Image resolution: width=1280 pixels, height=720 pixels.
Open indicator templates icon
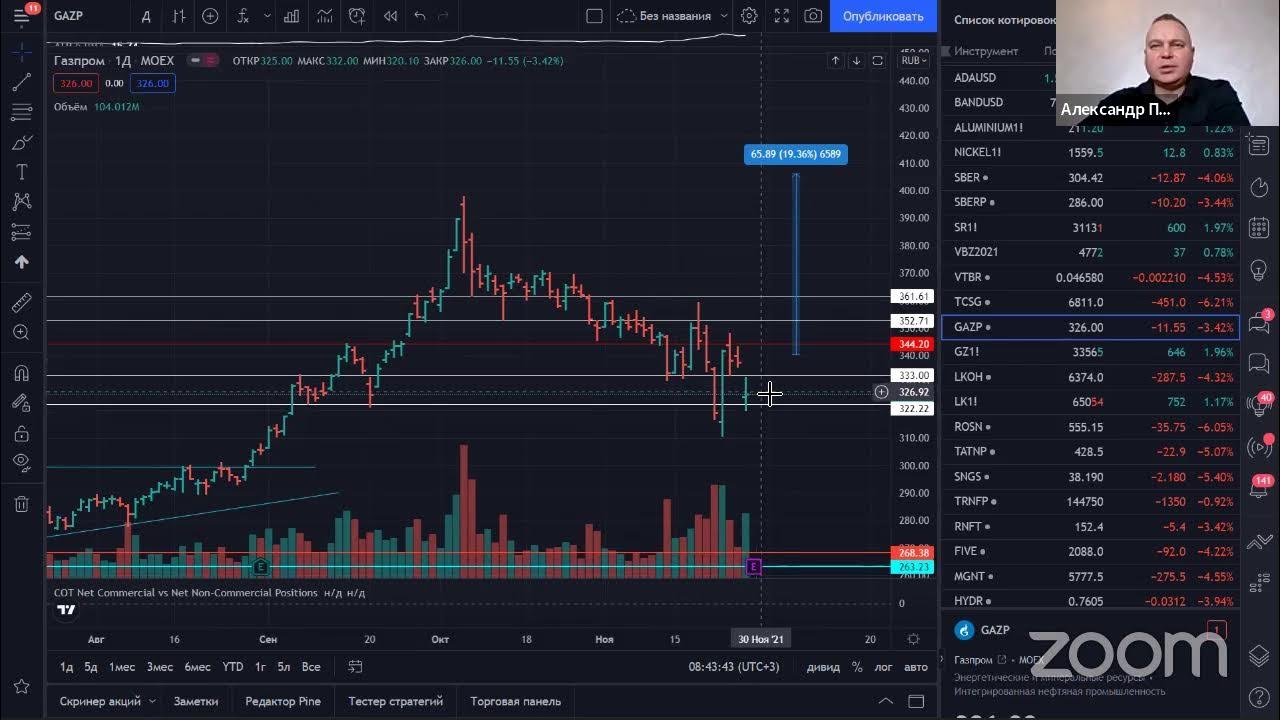coord(324,16)
